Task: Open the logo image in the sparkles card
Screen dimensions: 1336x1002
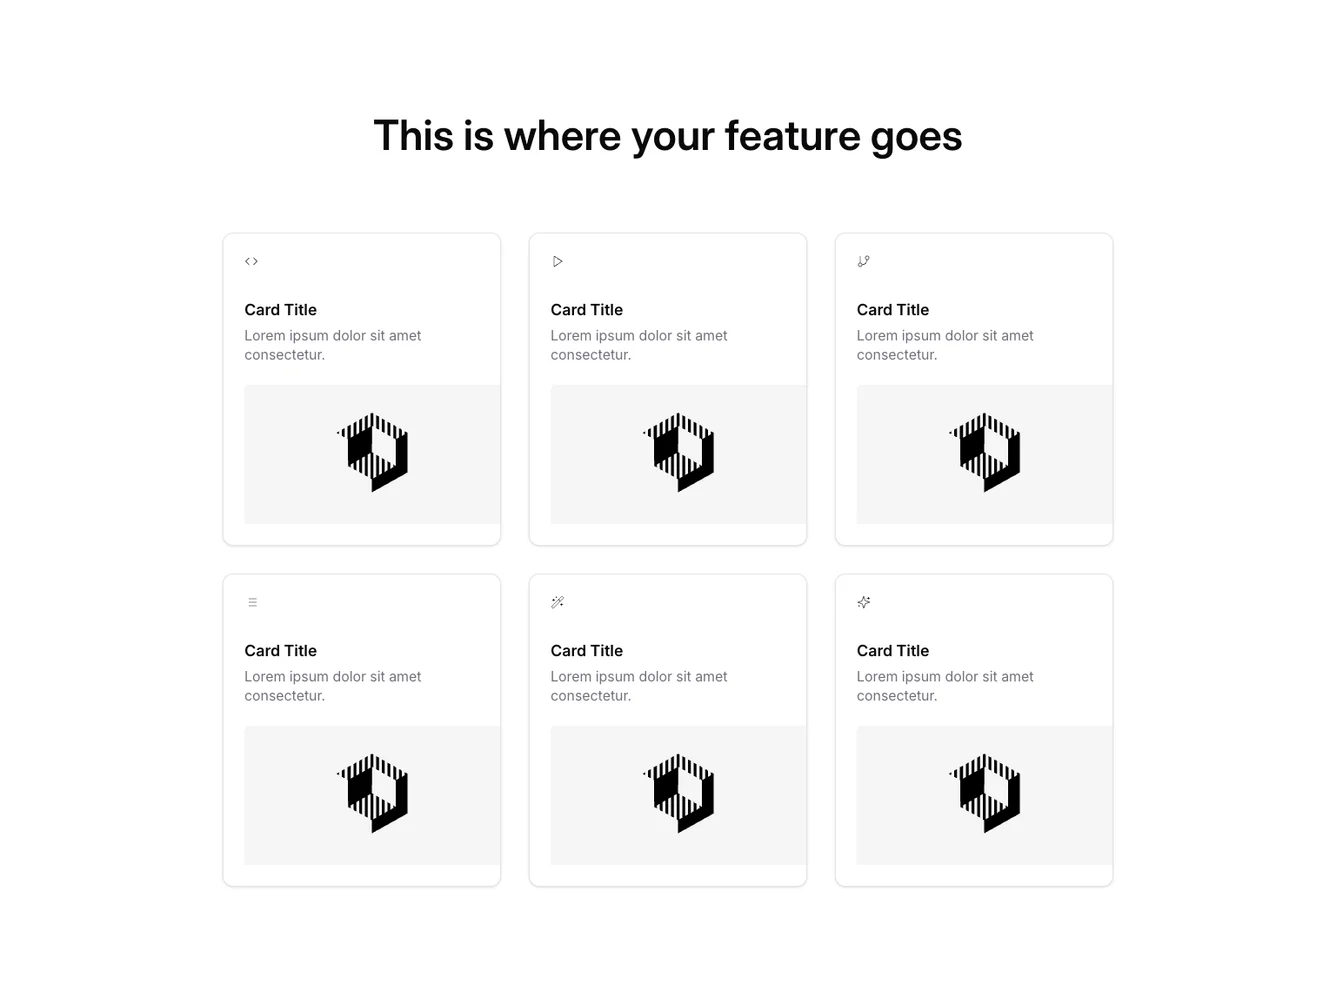Action: (985, 794)
